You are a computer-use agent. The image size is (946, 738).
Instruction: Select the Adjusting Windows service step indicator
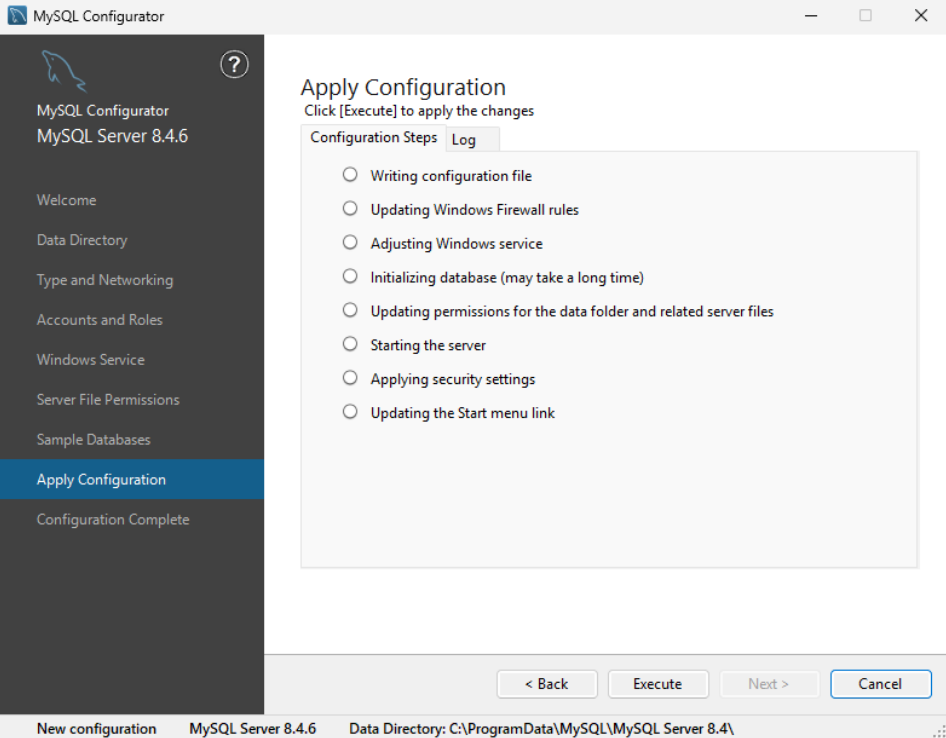pos(350,242)
